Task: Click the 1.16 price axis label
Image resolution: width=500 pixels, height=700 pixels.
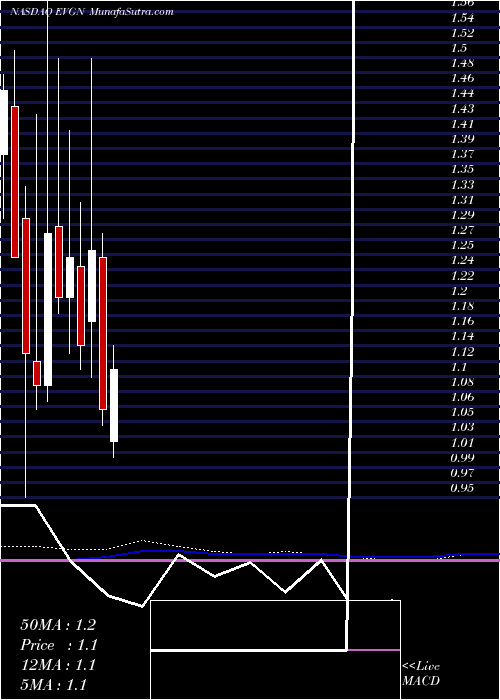Action: click(x=462, y=321)
